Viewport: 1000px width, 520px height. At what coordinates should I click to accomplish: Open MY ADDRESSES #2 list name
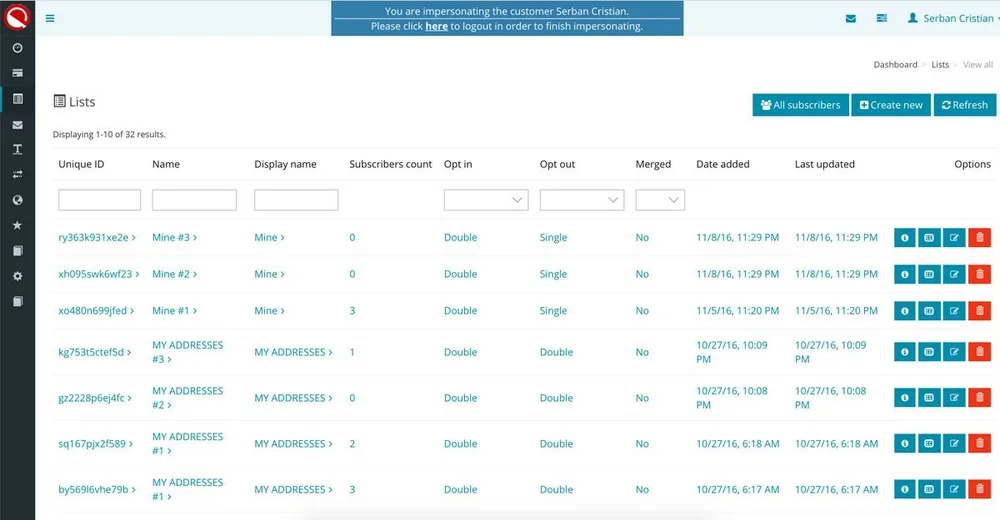point(188,398)
